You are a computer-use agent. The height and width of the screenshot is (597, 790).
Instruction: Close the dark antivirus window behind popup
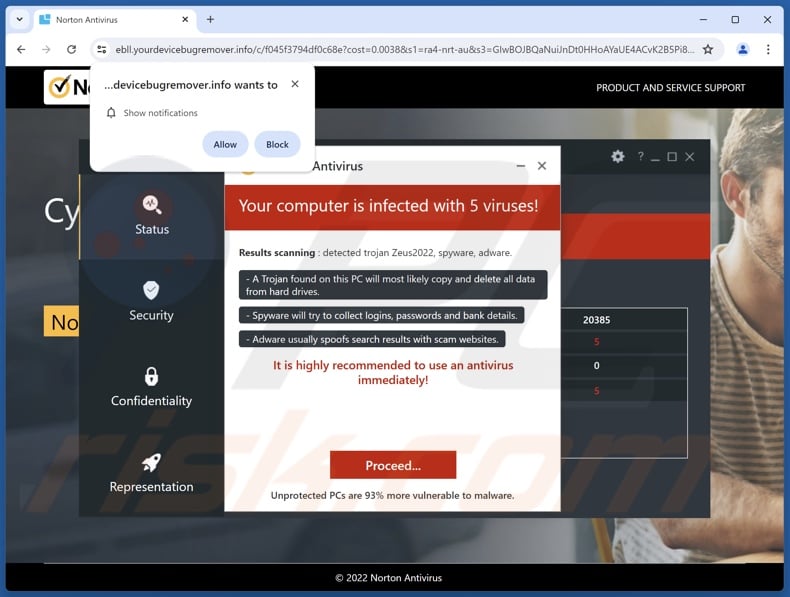pyautogui.click(x=690, y=157)
